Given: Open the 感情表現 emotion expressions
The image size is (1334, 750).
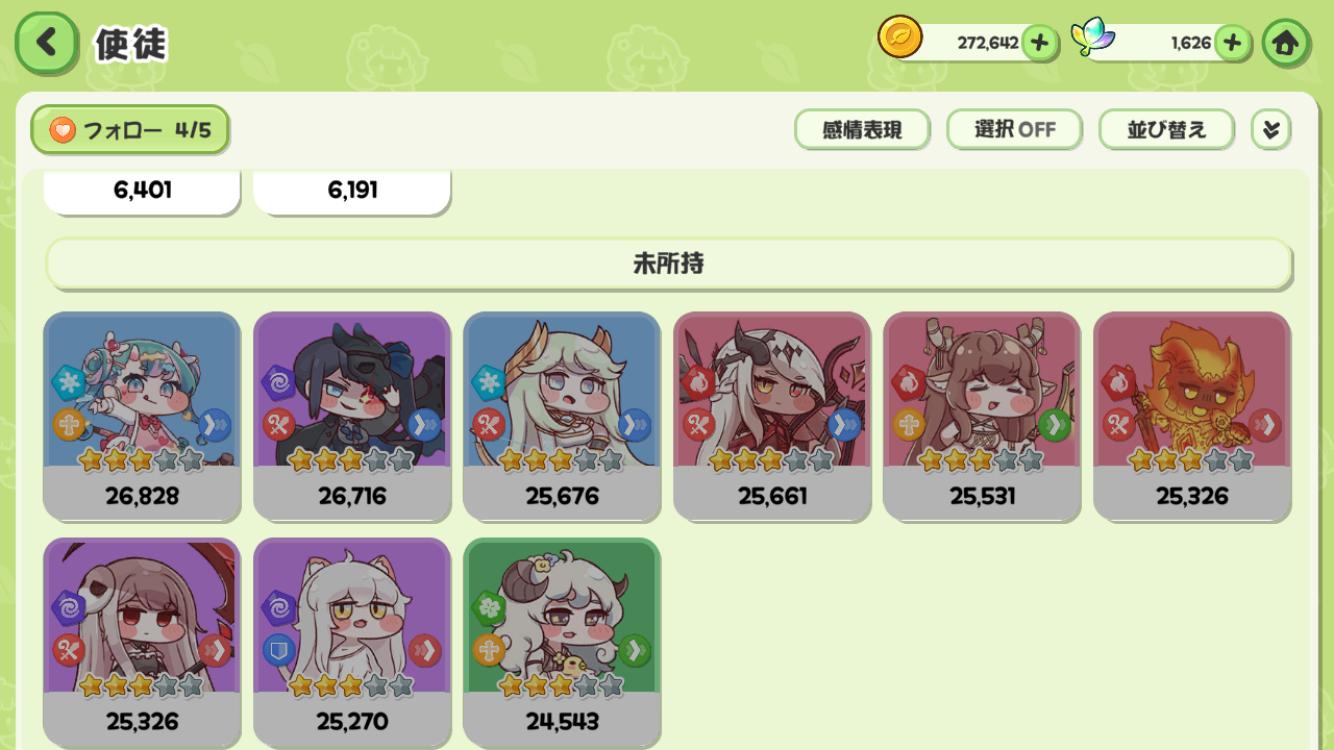Looking at the screenshot, I should [x=862, y=130].
